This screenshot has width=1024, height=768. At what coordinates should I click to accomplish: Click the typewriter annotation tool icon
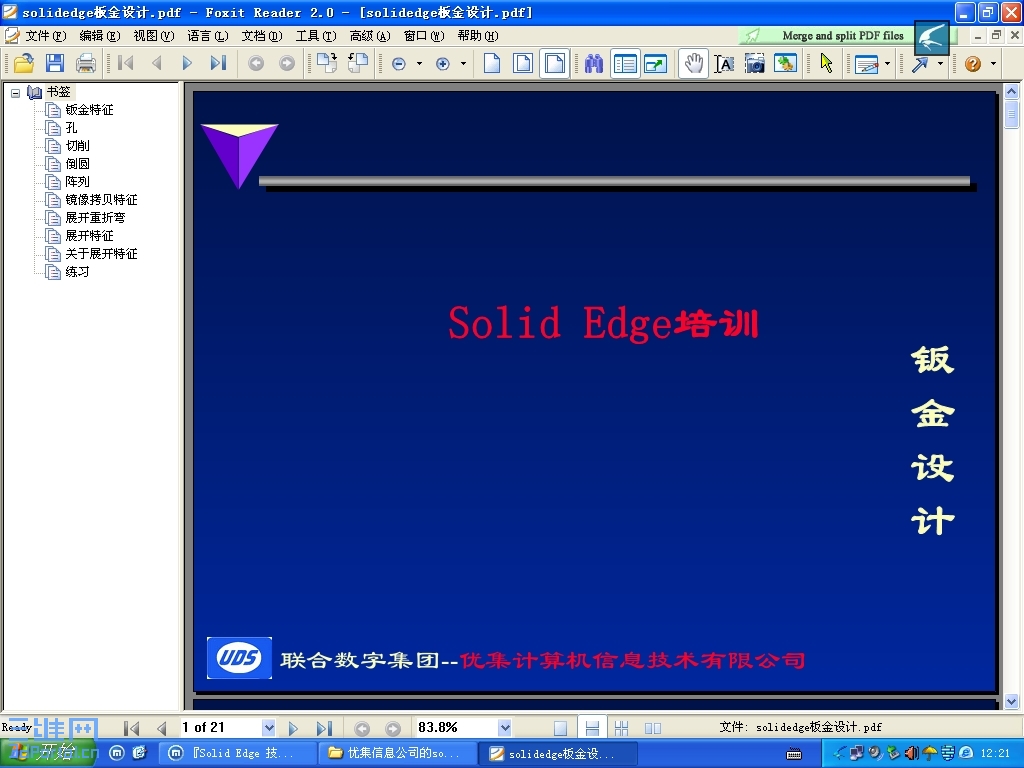[x=866, y=64]
